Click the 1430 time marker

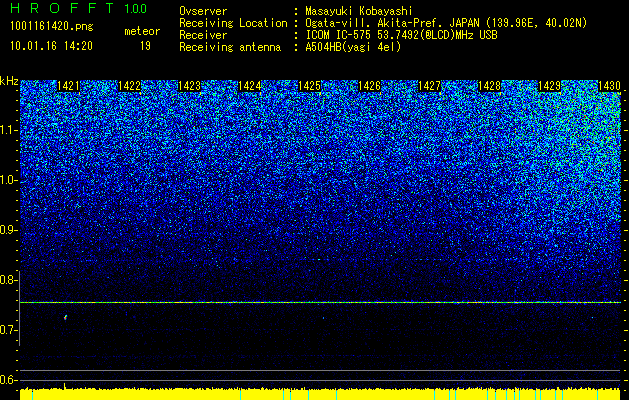pyautogui.click(x=609, y=86)
